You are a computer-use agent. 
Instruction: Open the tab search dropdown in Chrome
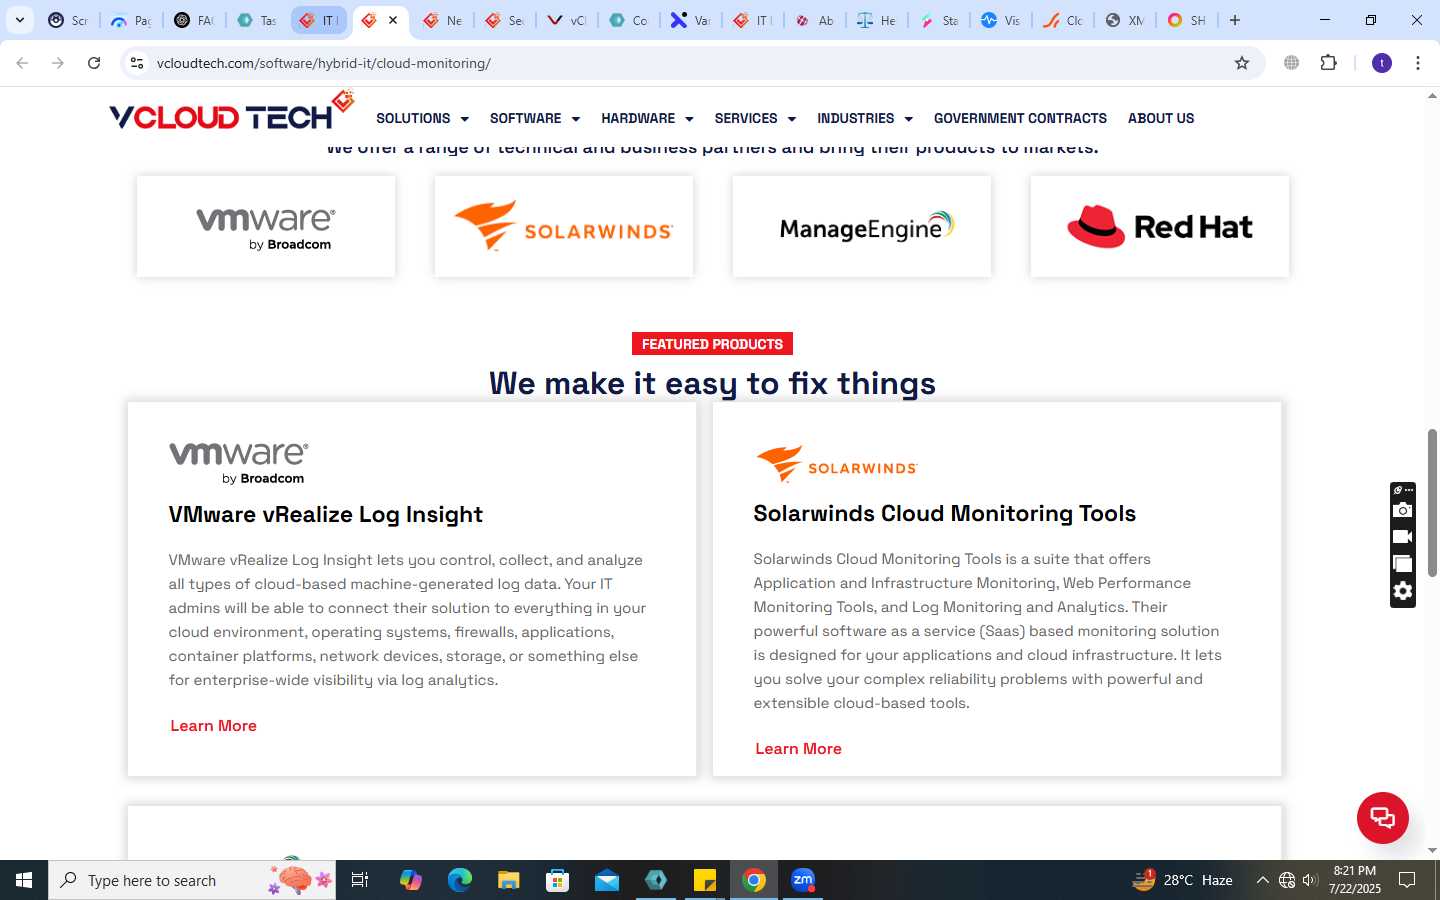19,20
